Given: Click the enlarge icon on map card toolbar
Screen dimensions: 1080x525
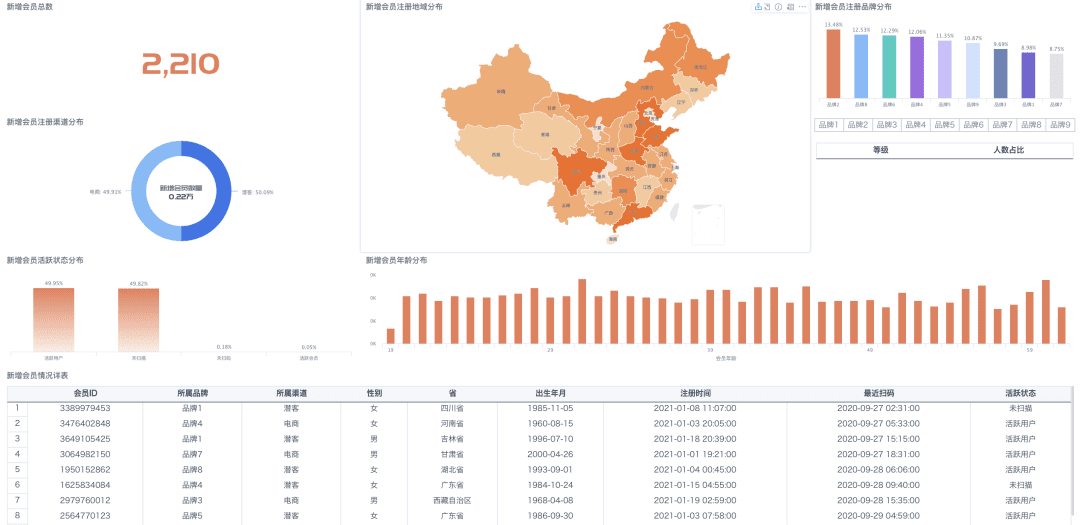Looking at the screenshot, I should pyautogui.click(x=767, y=7).
